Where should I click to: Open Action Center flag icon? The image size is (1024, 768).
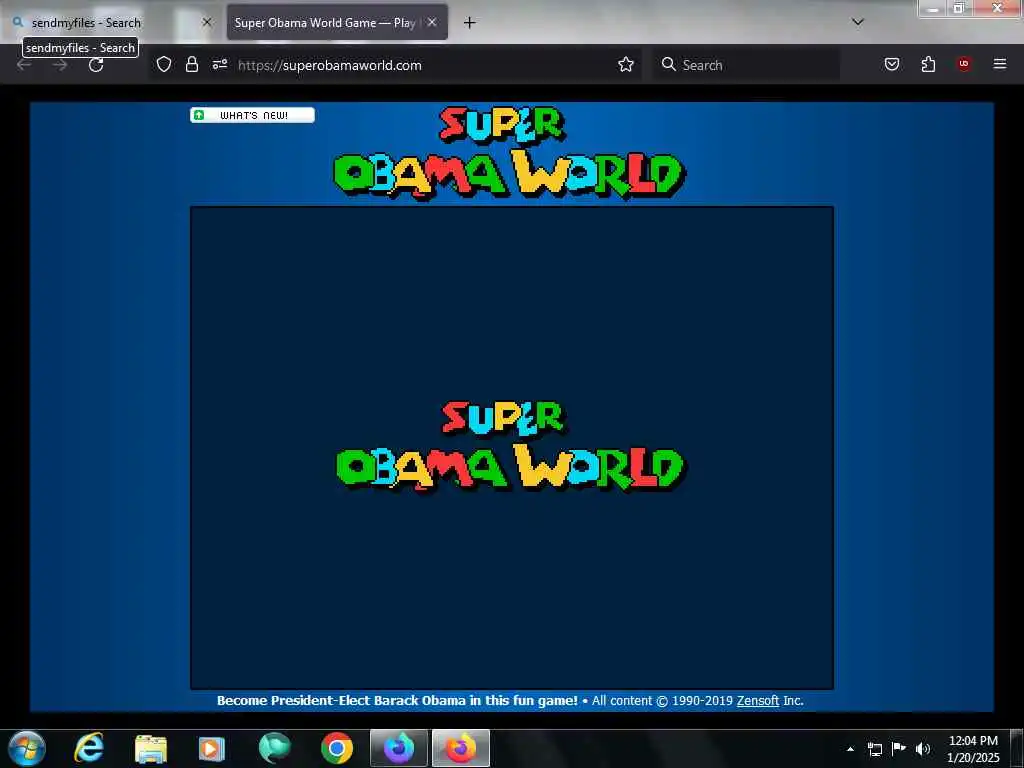click(899, 748)
